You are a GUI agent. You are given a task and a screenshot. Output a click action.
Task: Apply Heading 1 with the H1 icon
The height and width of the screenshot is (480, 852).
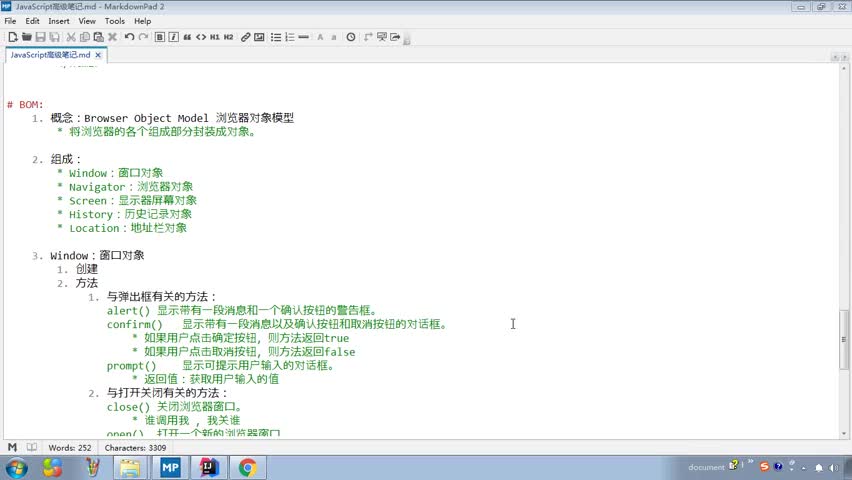[215, 37]
